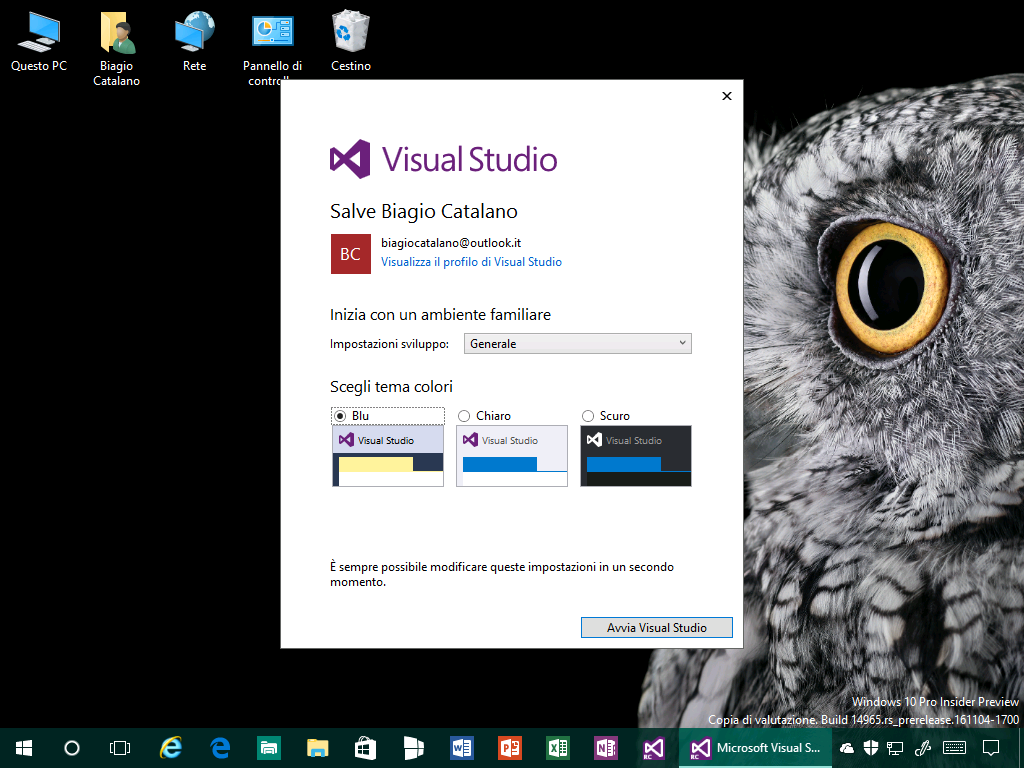This screenshot has width=1024, height=768.
Task: Click the Visual Studio logo in dialog
Action: pos(443,159)
